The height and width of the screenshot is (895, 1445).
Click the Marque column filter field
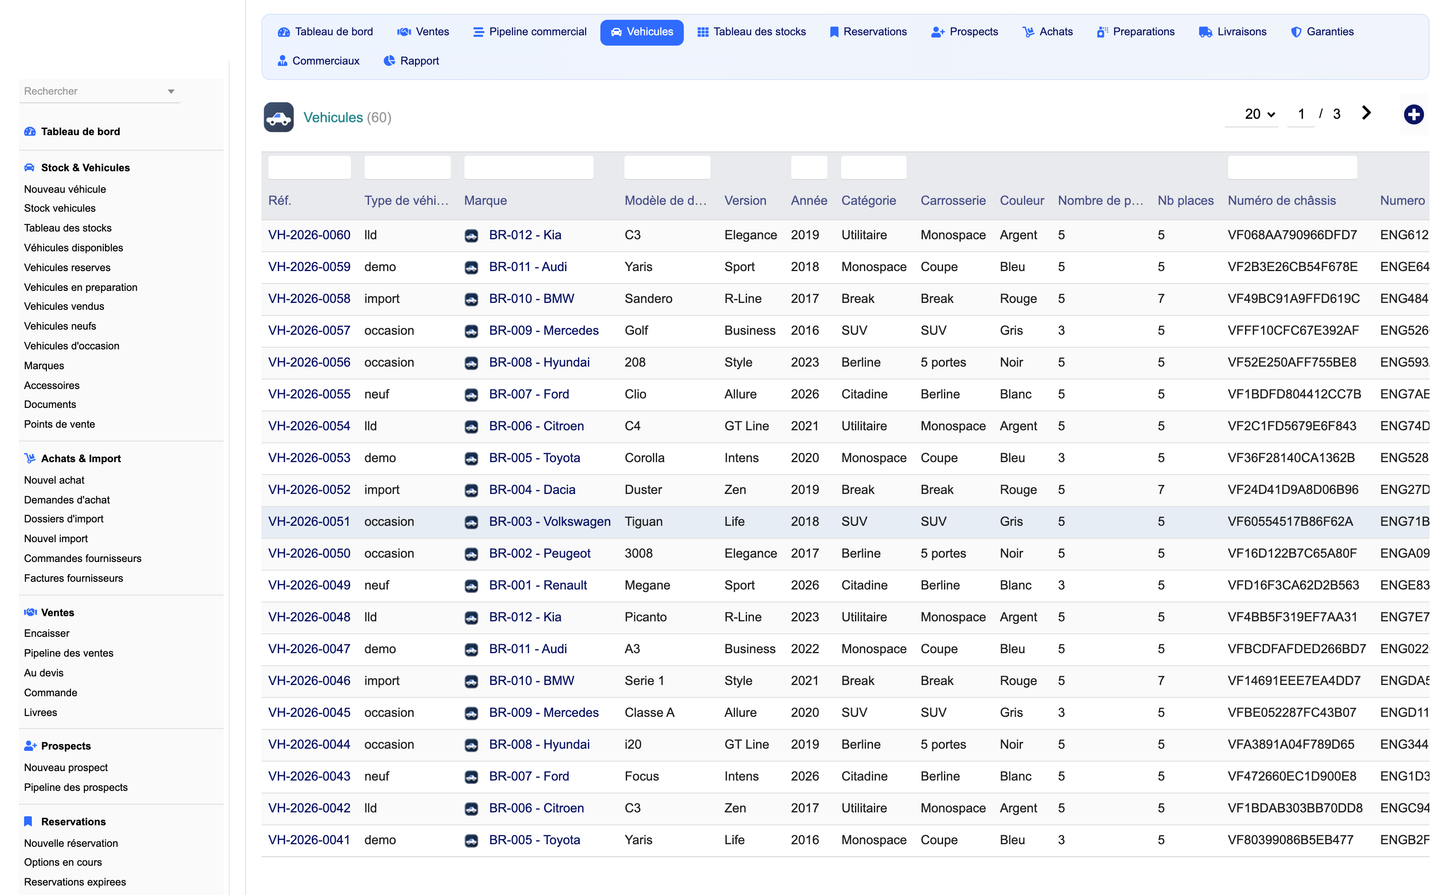click(x=529, y=167)
